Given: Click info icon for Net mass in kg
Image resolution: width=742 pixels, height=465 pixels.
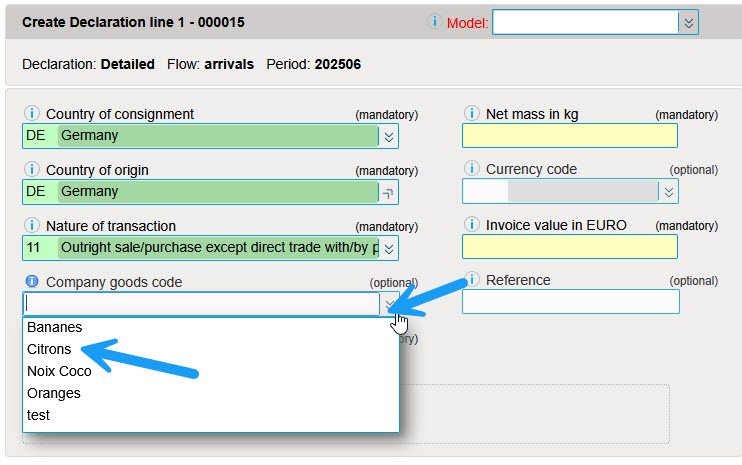Looking at the screenshot, I should 471,114.
